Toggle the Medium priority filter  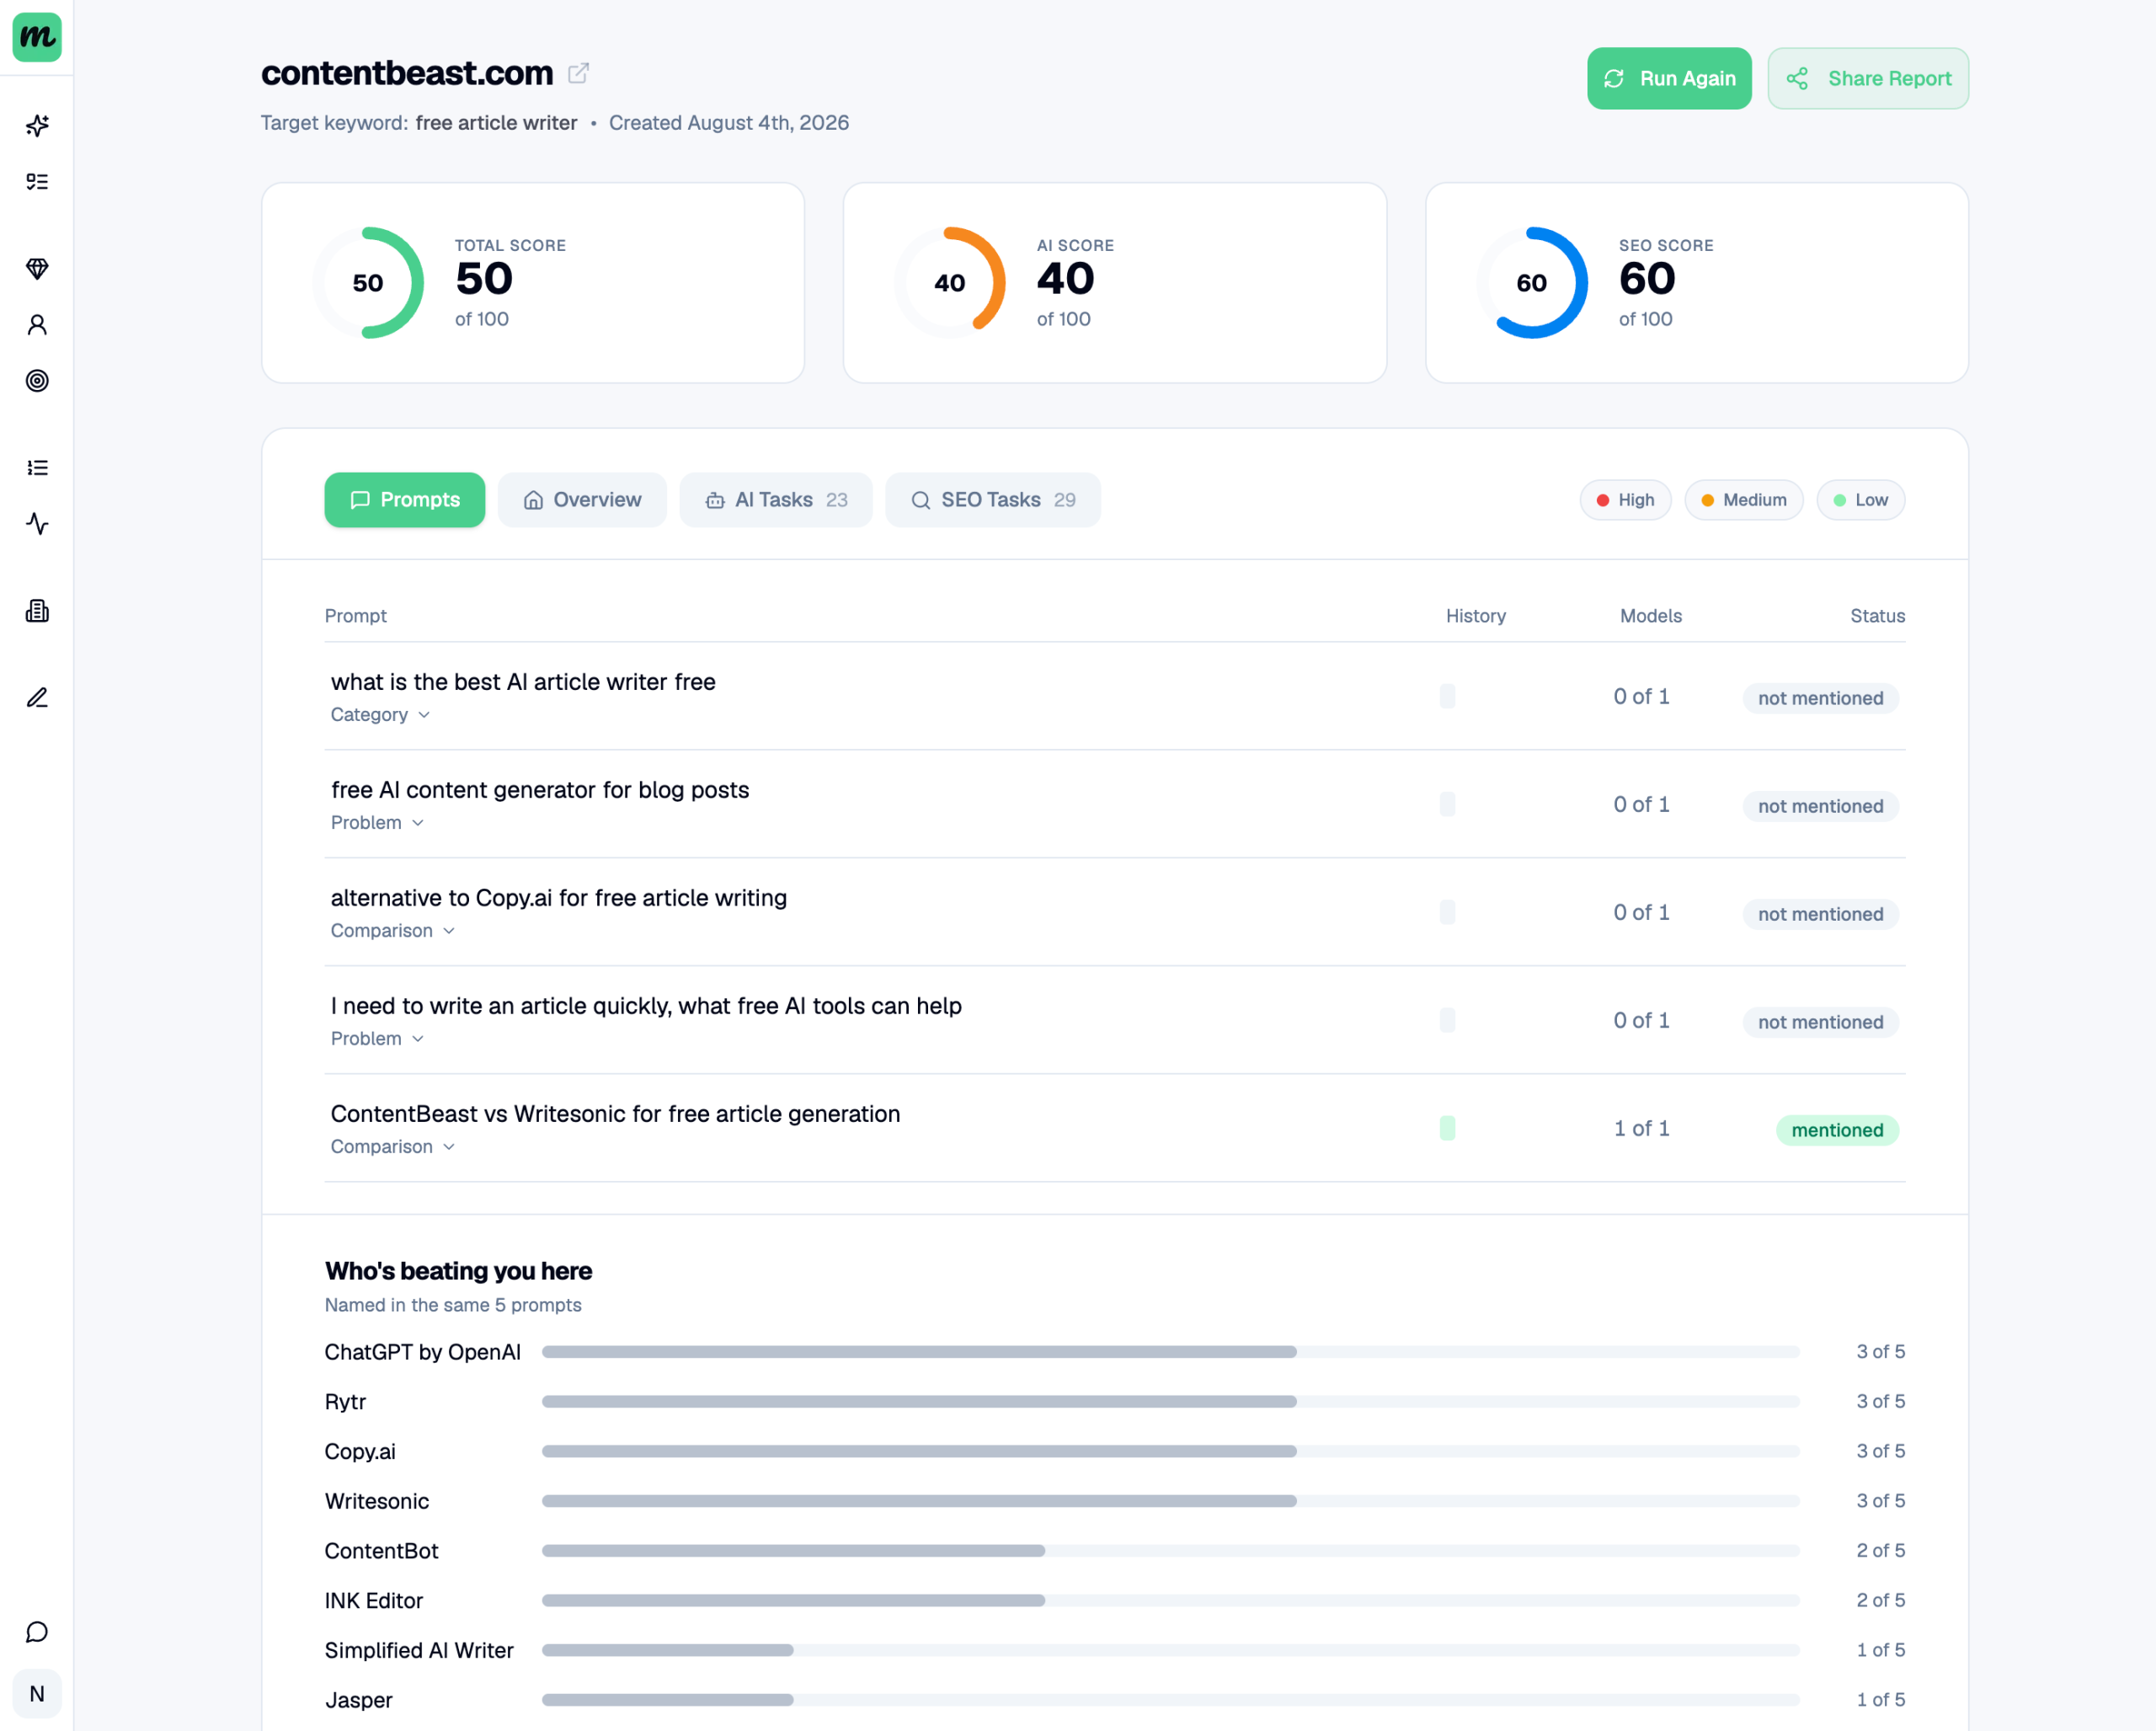coord(1743,500)
